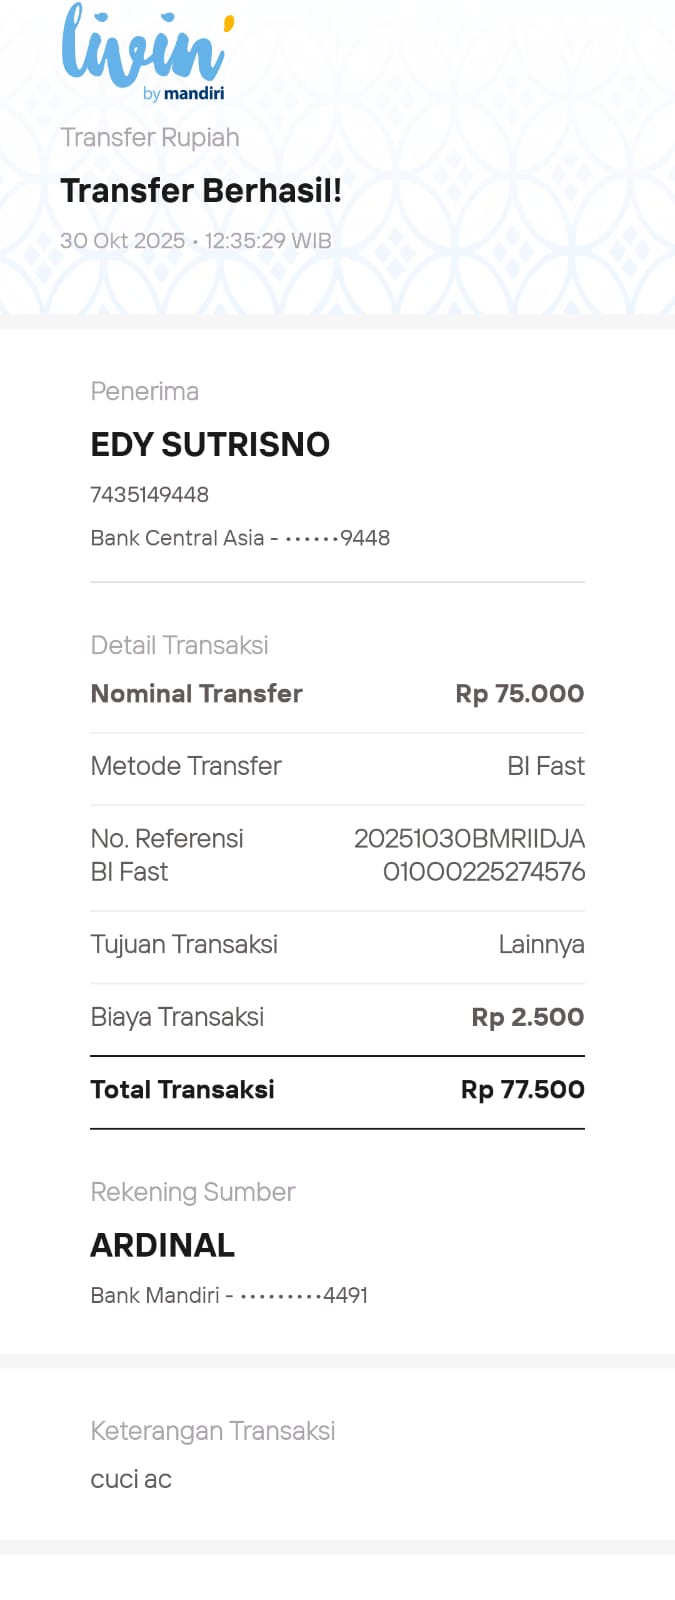Select the 30 Okt 2025 timestamp
Image resolution: width=675 pixels, height=1600 pixels.
195,241
